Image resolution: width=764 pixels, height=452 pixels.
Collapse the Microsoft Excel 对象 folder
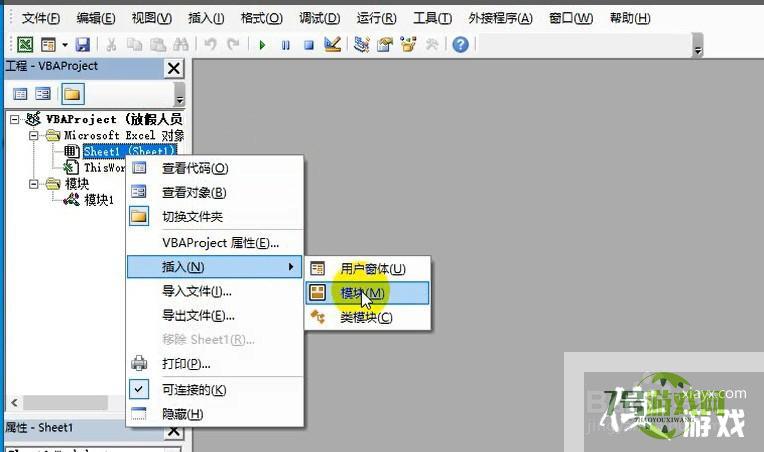[x=33, y=135]
